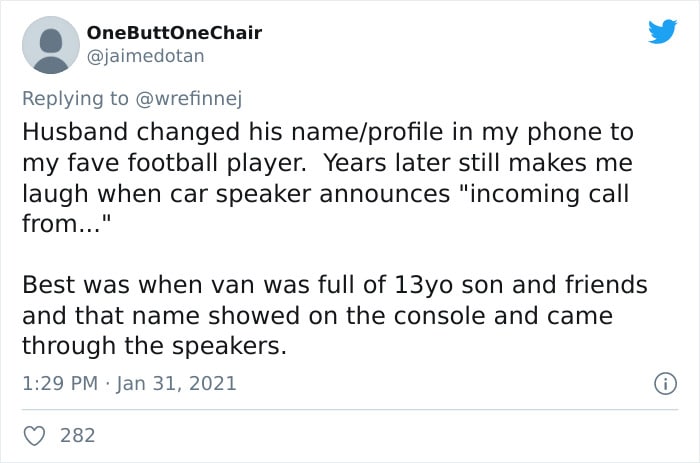The width and height of the screenshot is (700, 463).
Task: Open the tweet info circle icon
Action: (x=665, y=384)
